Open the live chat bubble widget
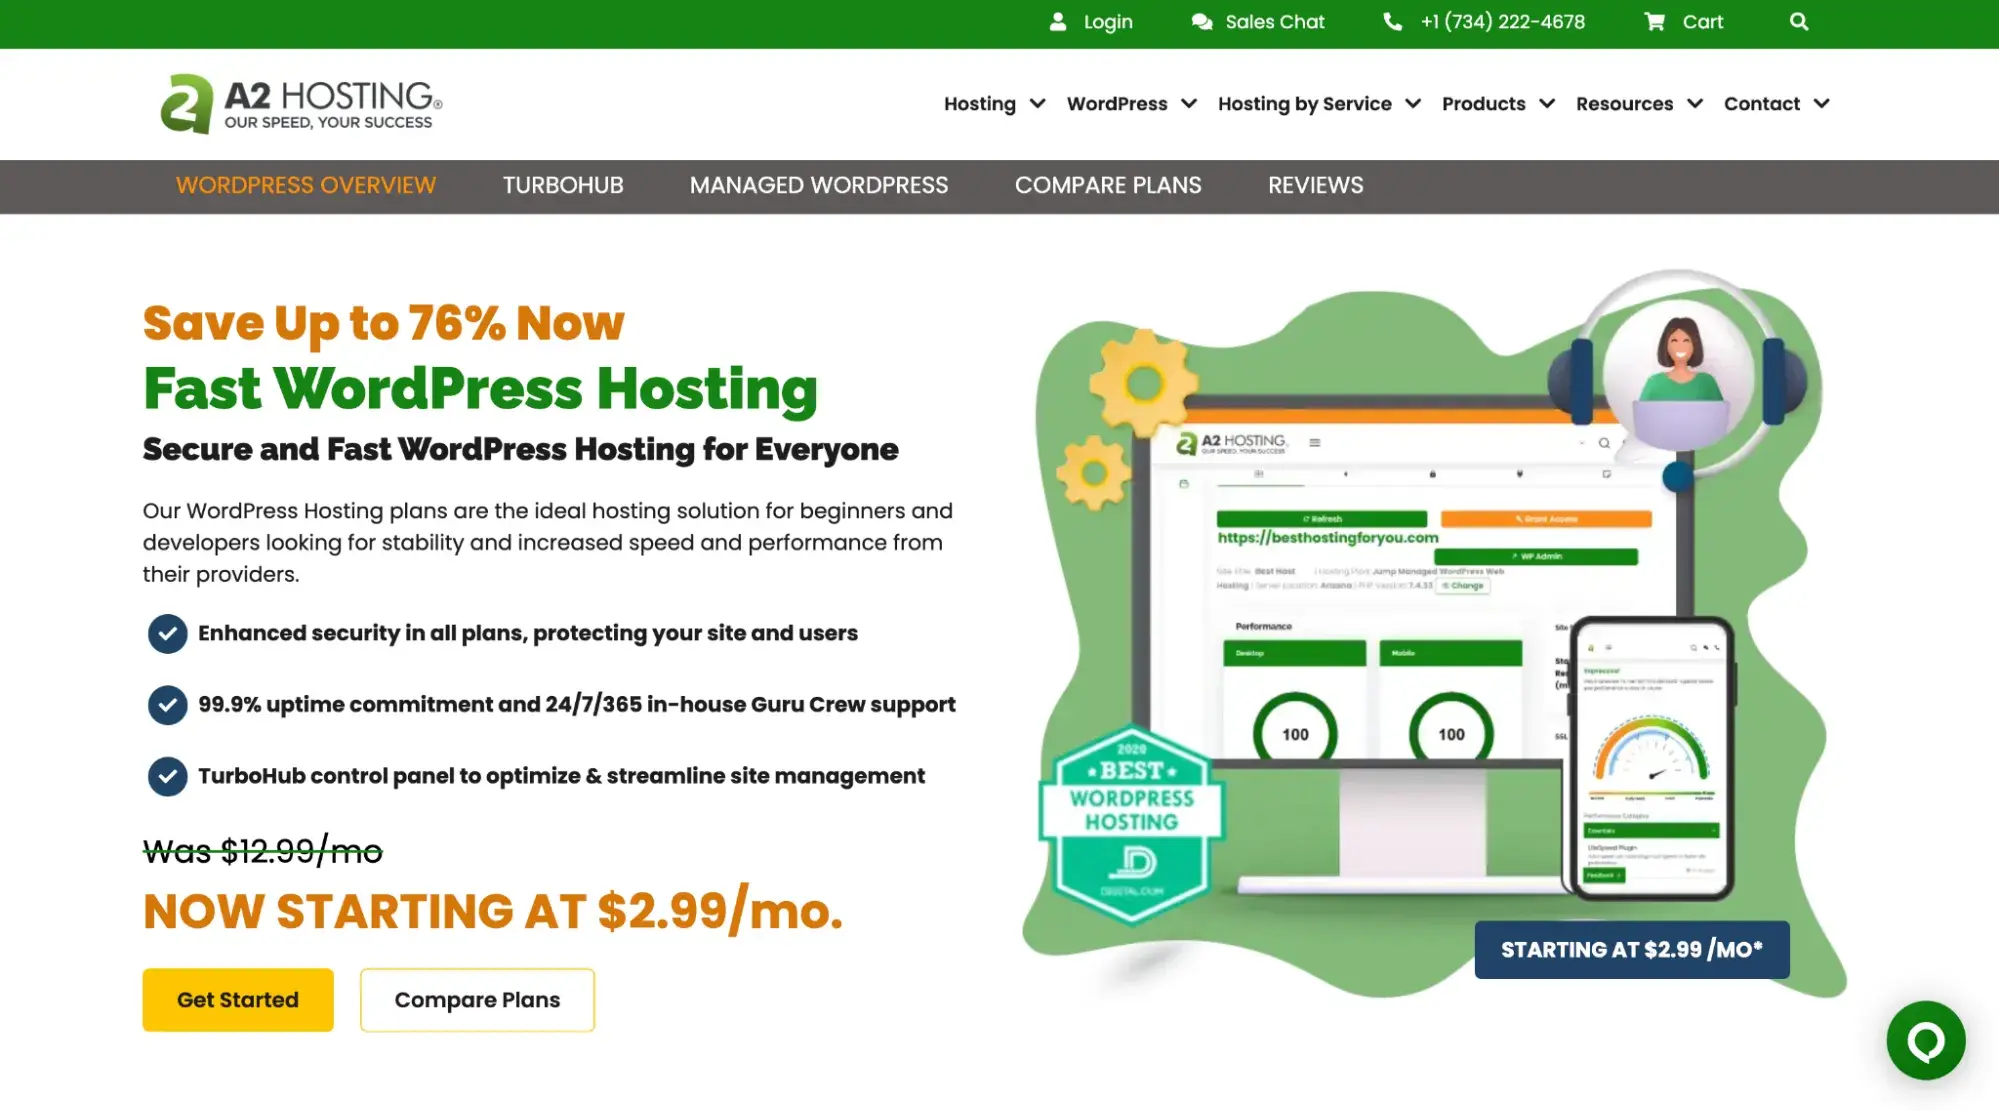Image resolution: width=1999 pixels, height=1111 pixels. coord(1926,1041)
